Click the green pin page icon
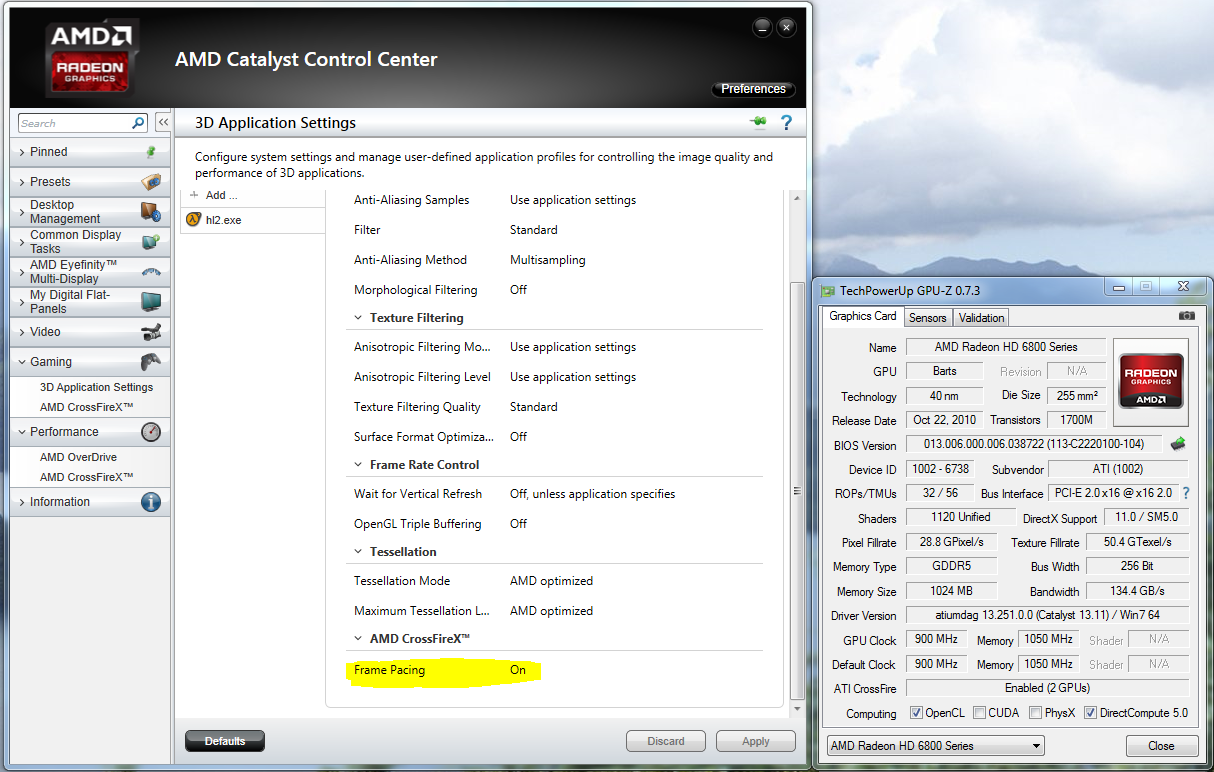1214x772 pixels. tap(758, 122)
